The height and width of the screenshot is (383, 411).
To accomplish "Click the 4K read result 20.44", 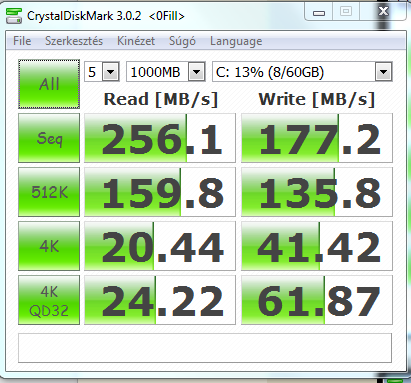I will [160, 246].
